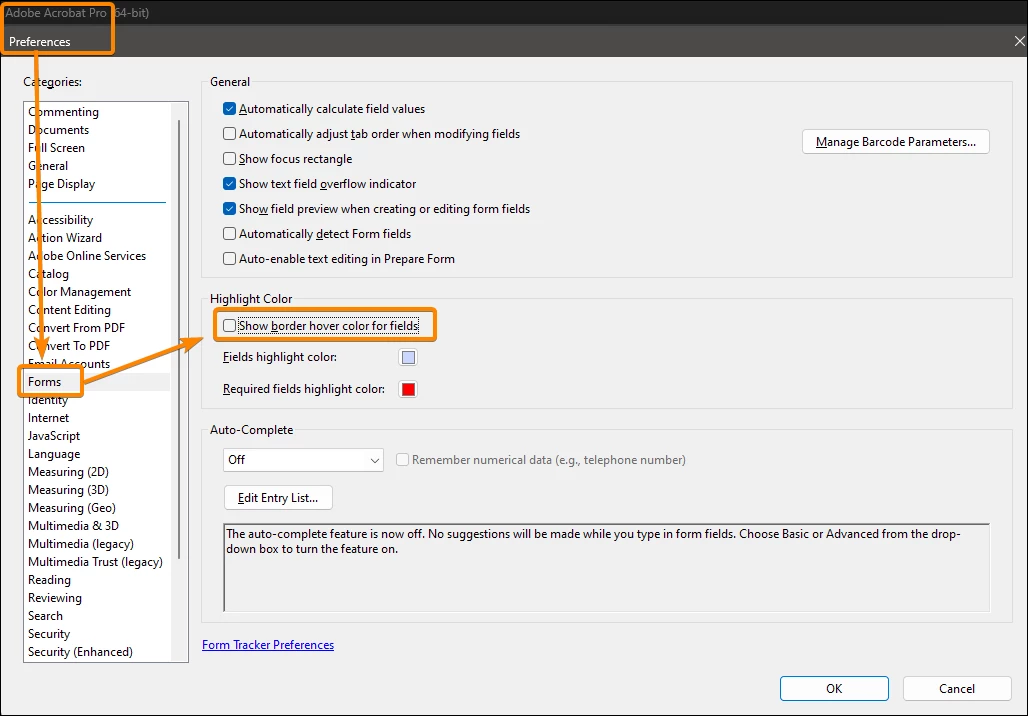Screen dimensions: 1028x716
Task: Click the auto-complete description text box
Action: click(x=606, y=568)
